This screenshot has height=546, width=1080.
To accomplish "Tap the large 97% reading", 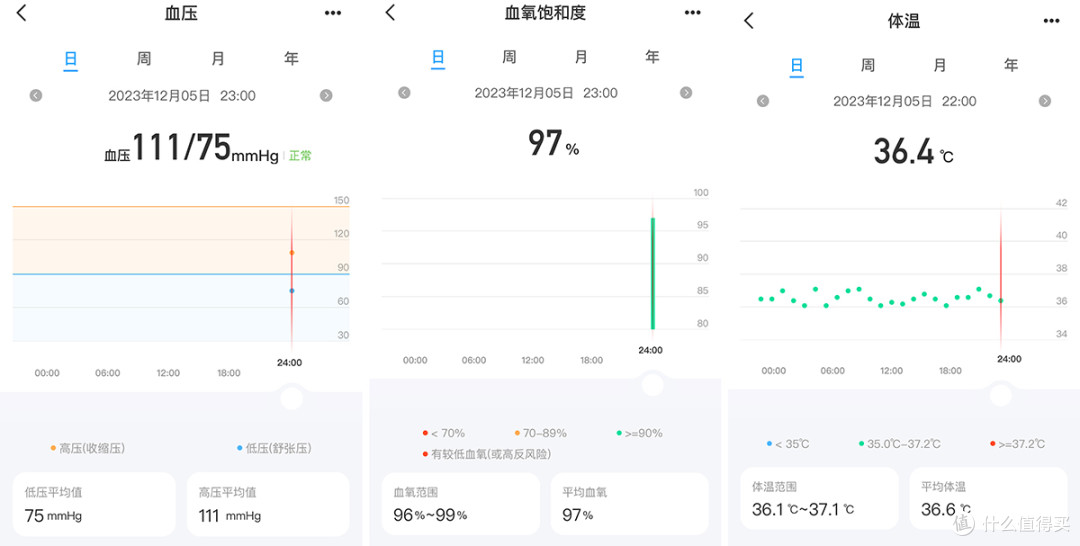I will click(x=553, y=143).
